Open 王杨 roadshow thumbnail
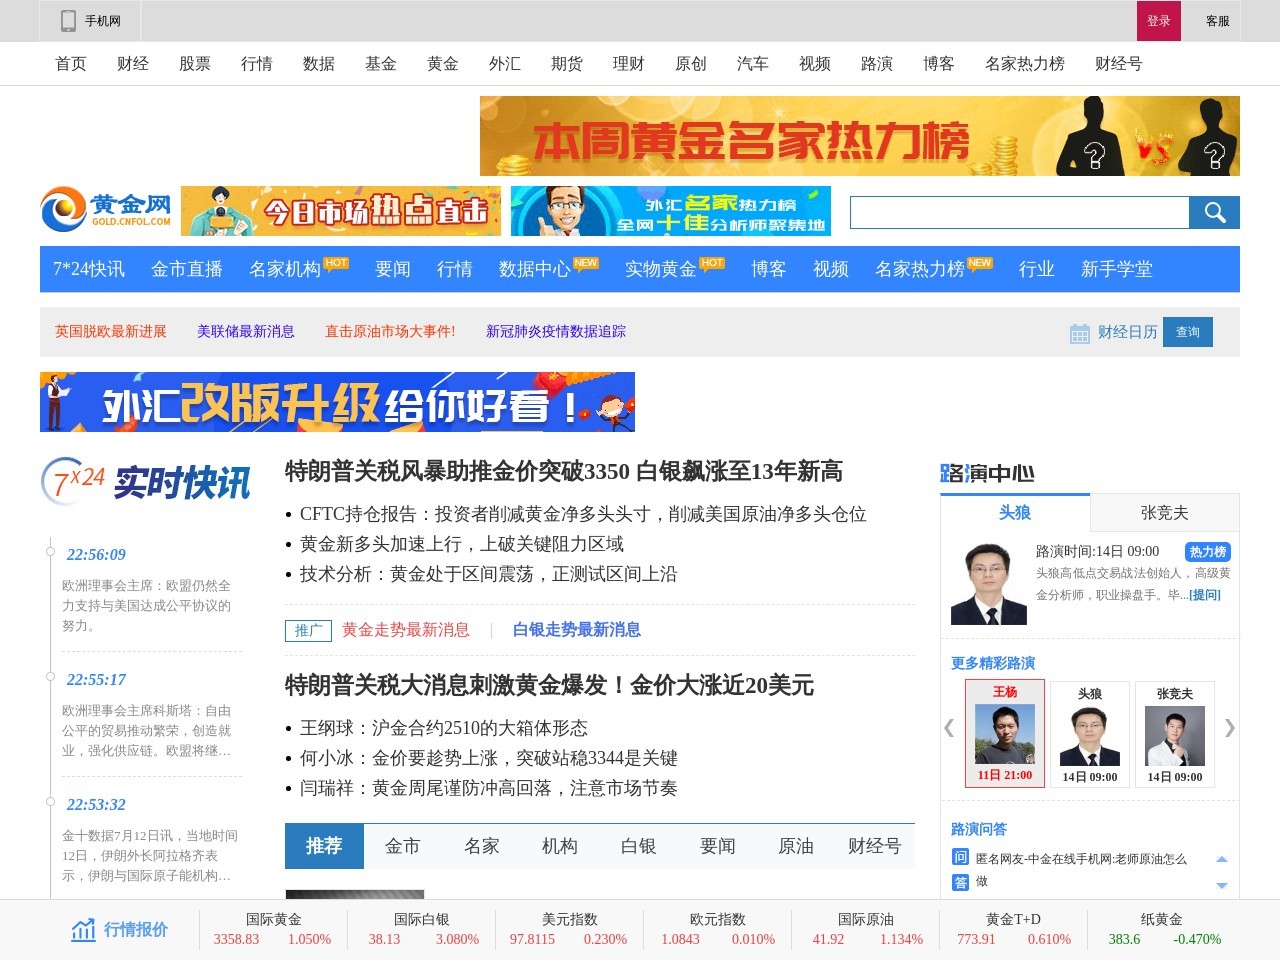Image resolution: width=1280 pixels, height=960 pixels. 1005,733
